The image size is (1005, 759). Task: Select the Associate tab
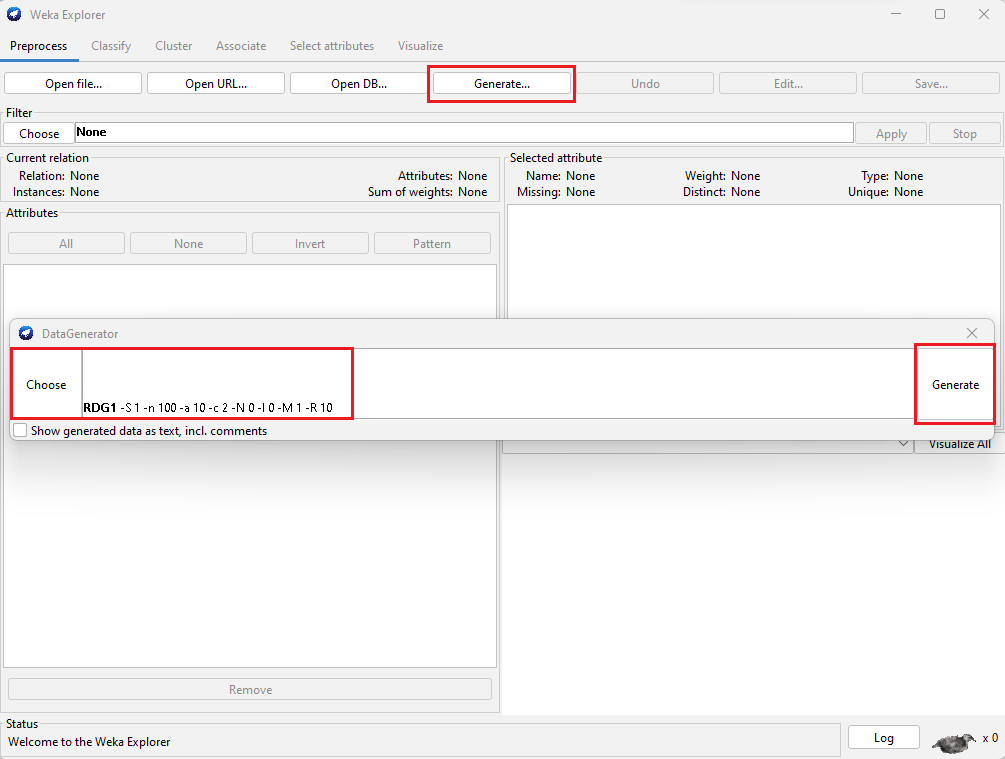pos(241,46)
